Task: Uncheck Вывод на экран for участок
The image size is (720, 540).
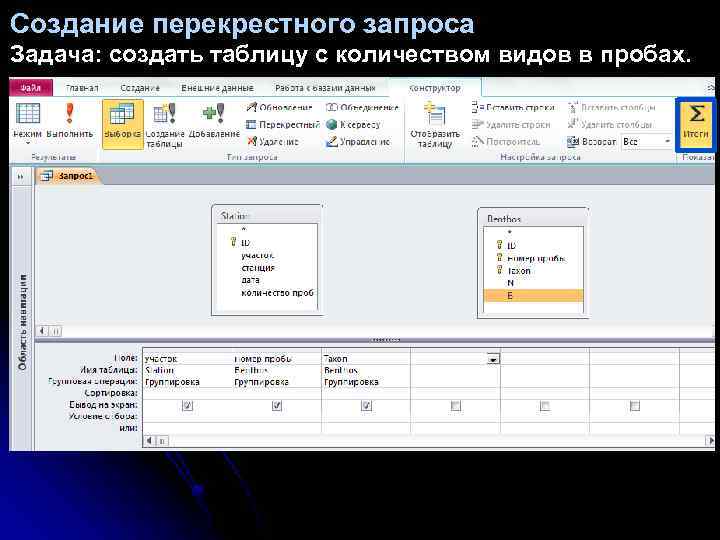Action: [188, 406]
